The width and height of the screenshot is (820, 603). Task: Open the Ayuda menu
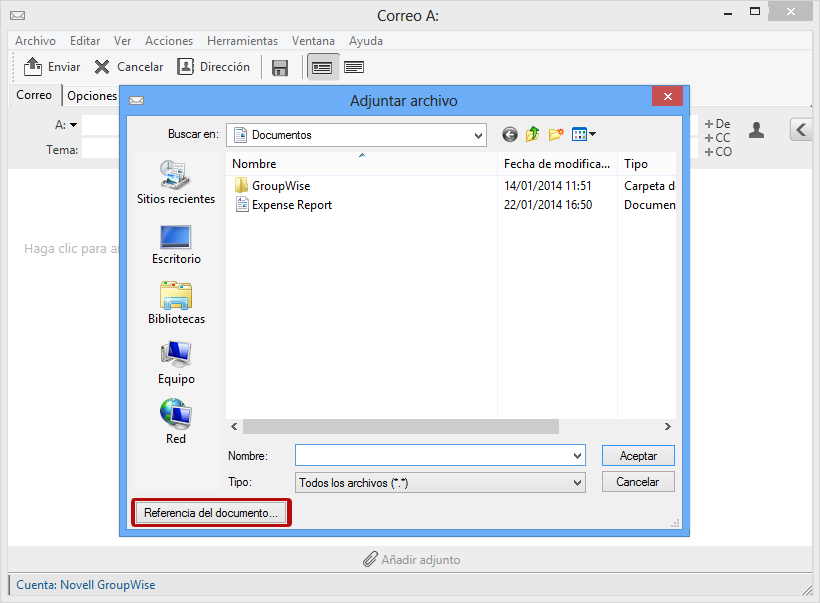(x=366, y=41)
